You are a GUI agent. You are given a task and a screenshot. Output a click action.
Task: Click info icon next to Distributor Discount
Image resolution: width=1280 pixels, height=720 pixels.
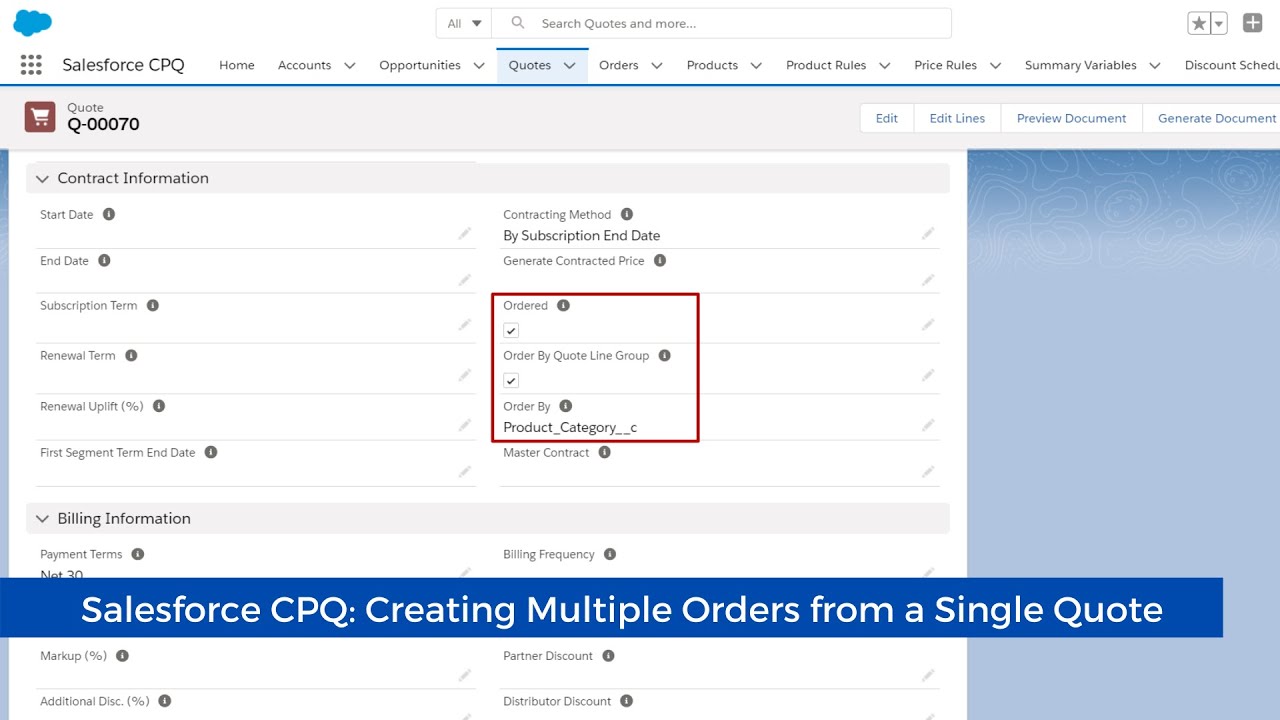tap(626, 701)
